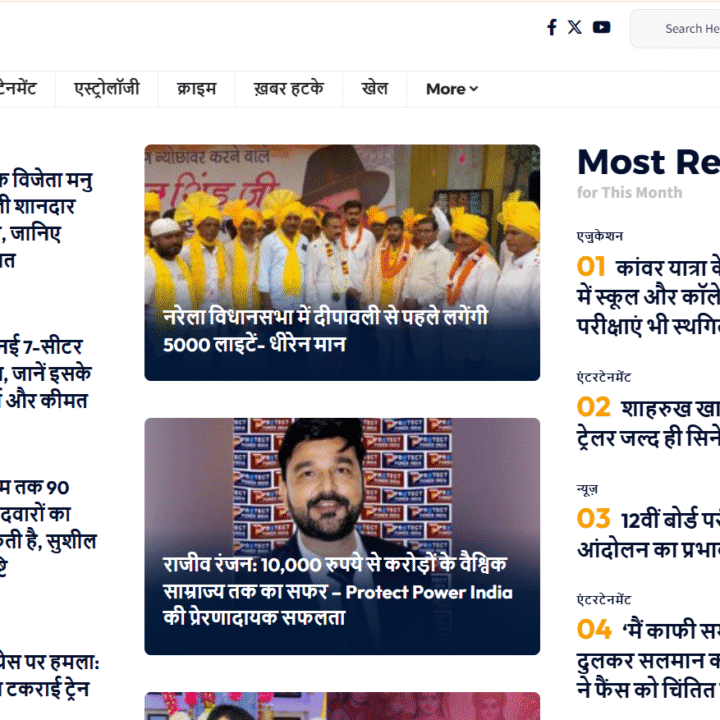Click inside the Search Here input field
This screenshot has height=720, width=720.
(x=690, y=29)
